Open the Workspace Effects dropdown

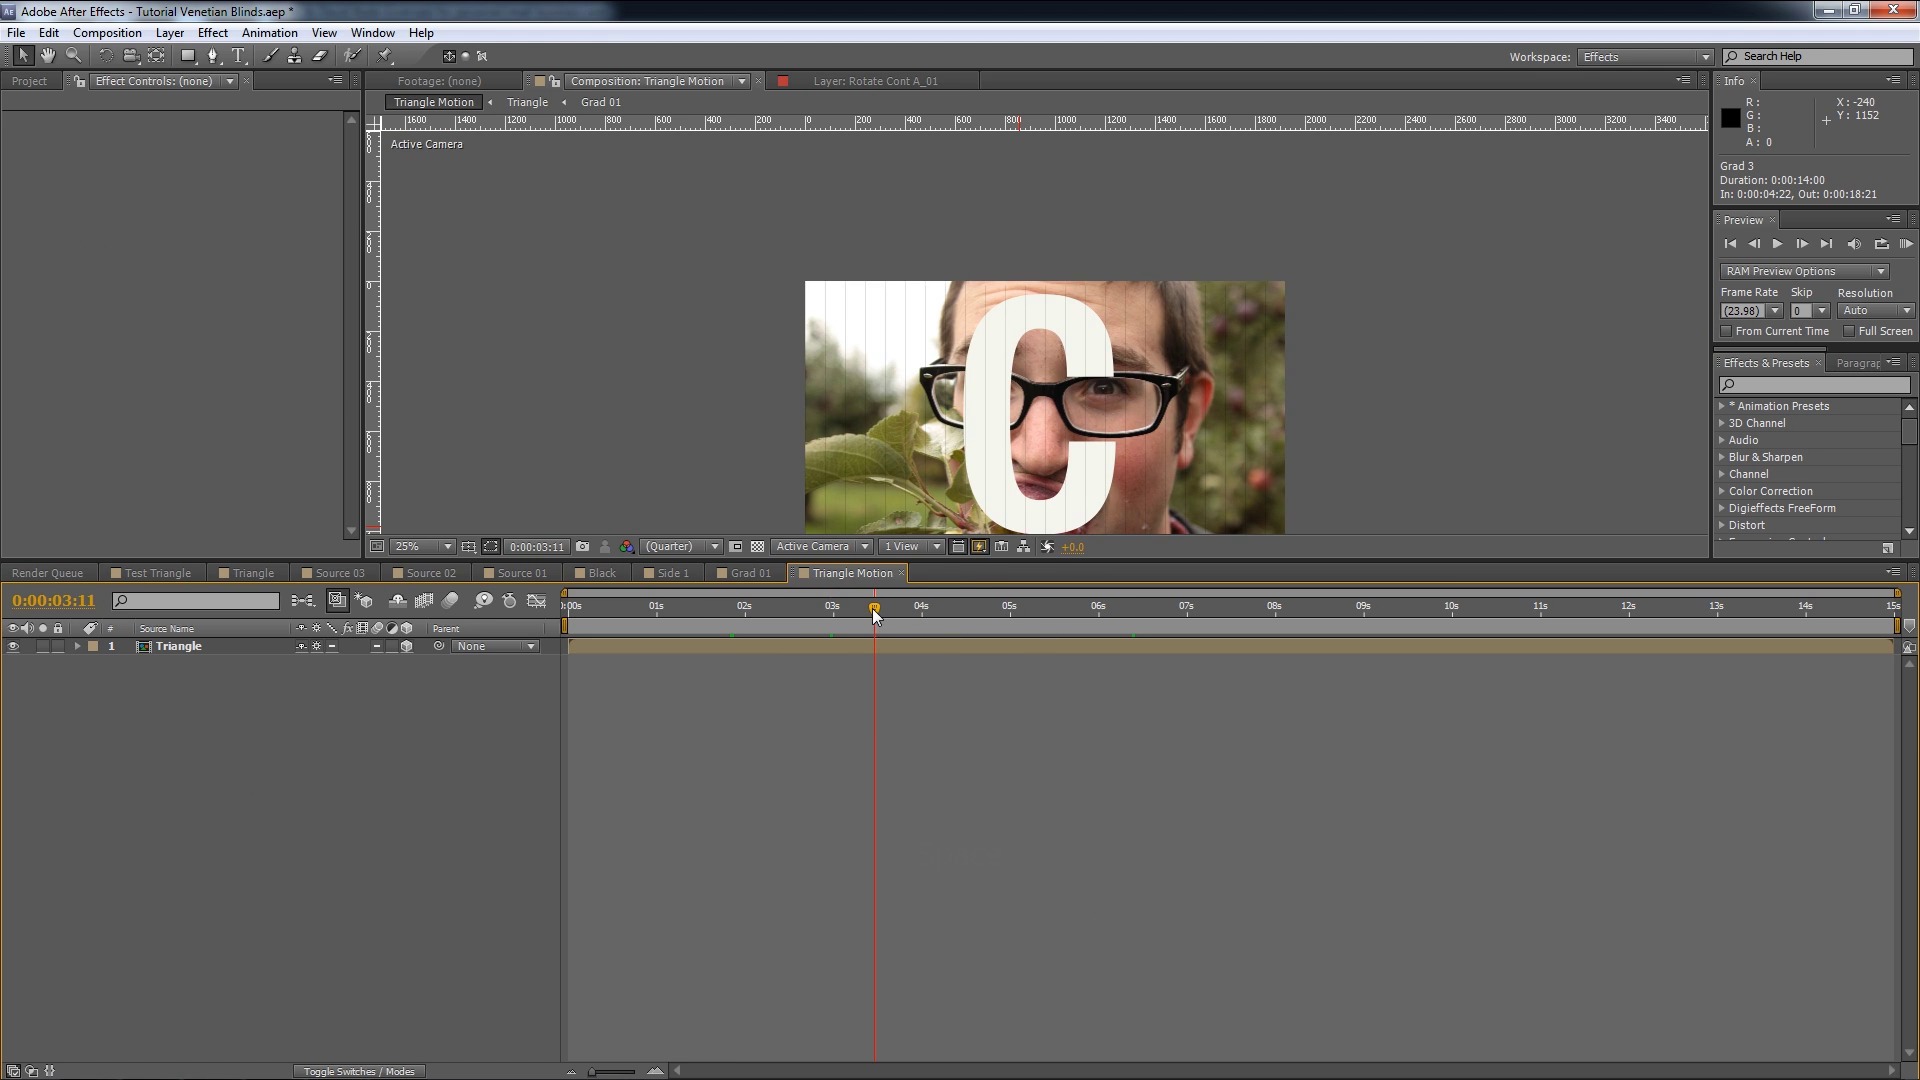coord(1646,57)
